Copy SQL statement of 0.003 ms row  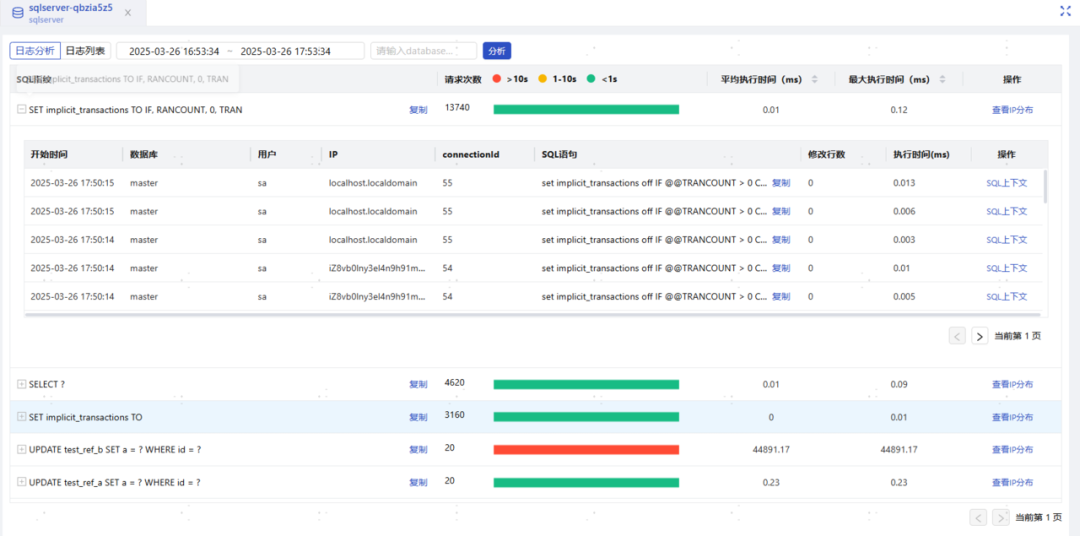point(781,240)
